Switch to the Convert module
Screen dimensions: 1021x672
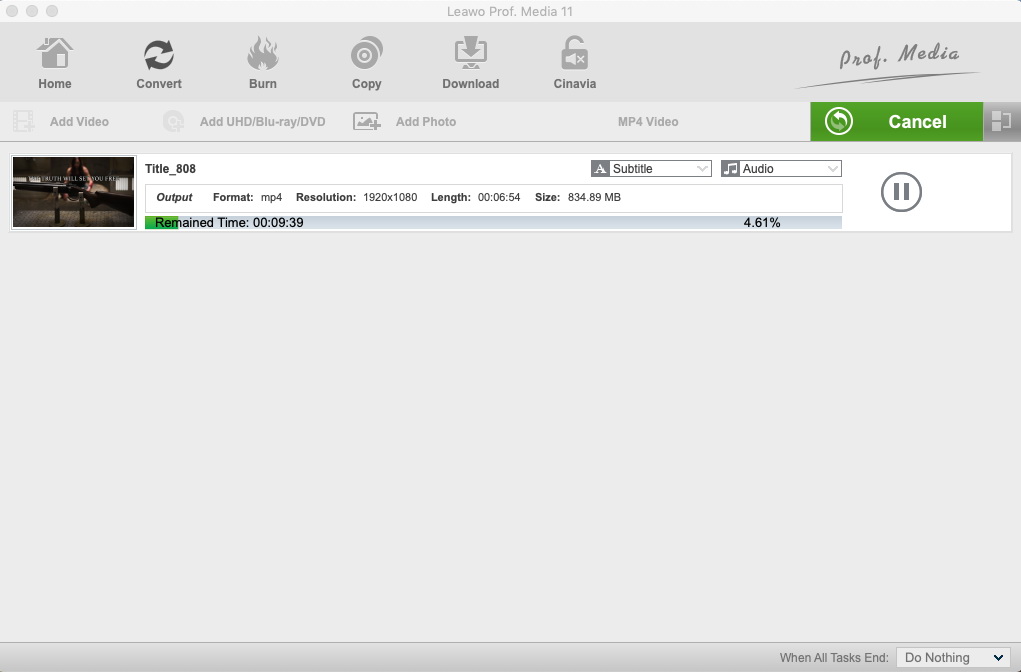click(158, 63)
